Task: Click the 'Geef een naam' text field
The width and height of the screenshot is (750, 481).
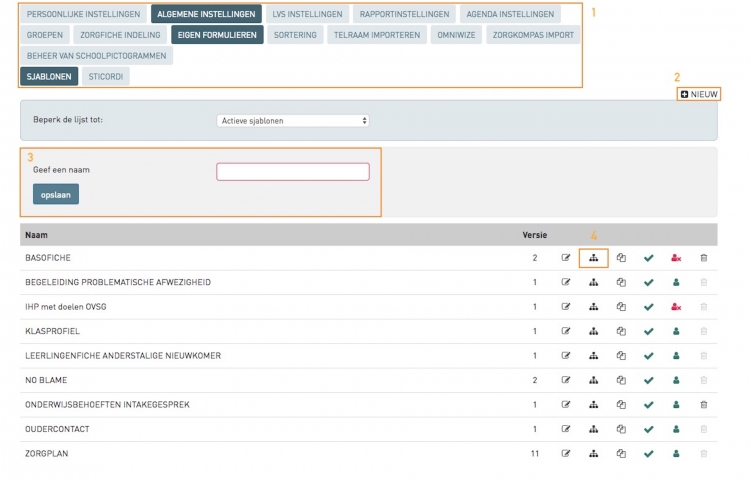Action: point(293,172)
